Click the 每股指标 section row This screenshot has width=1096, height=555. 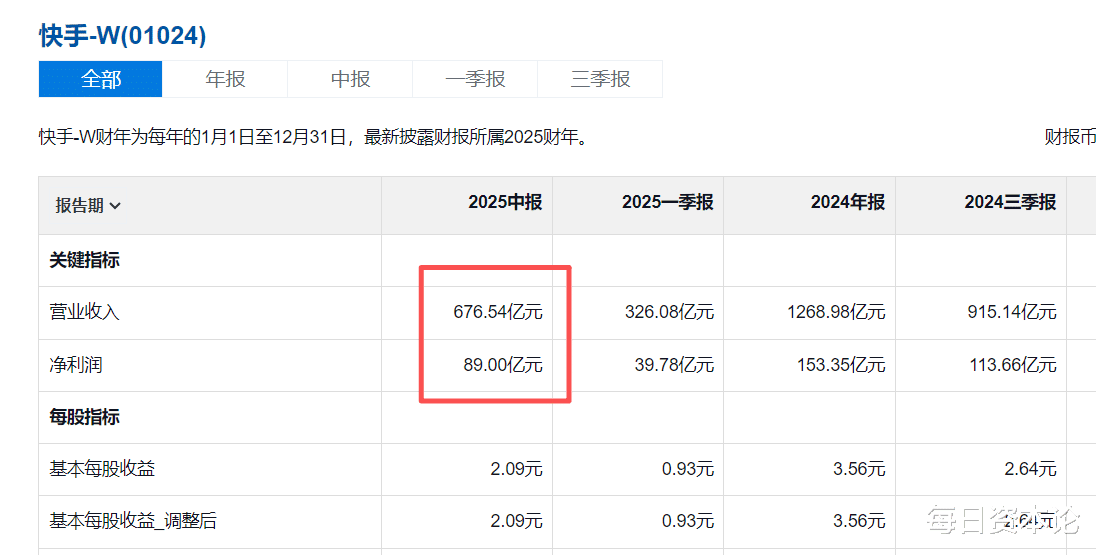tap(85, 417)
